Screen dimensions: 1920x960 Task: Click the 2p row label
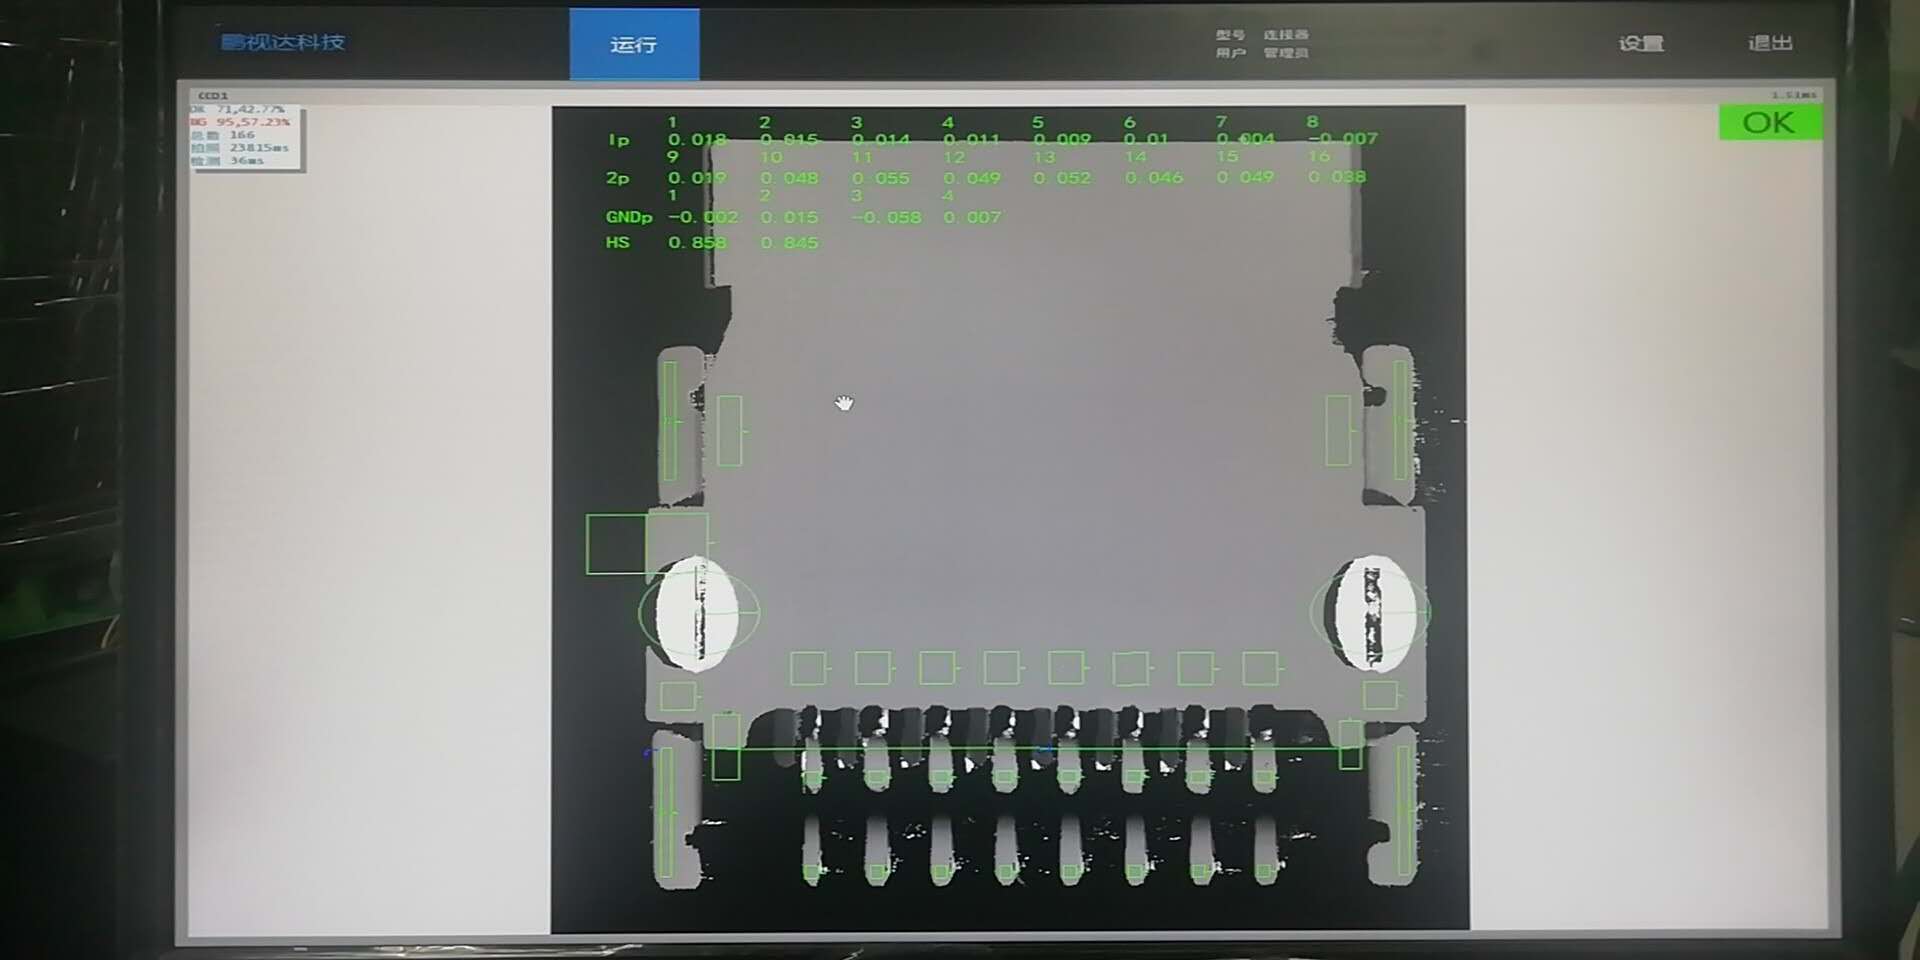tap(617, 178)
